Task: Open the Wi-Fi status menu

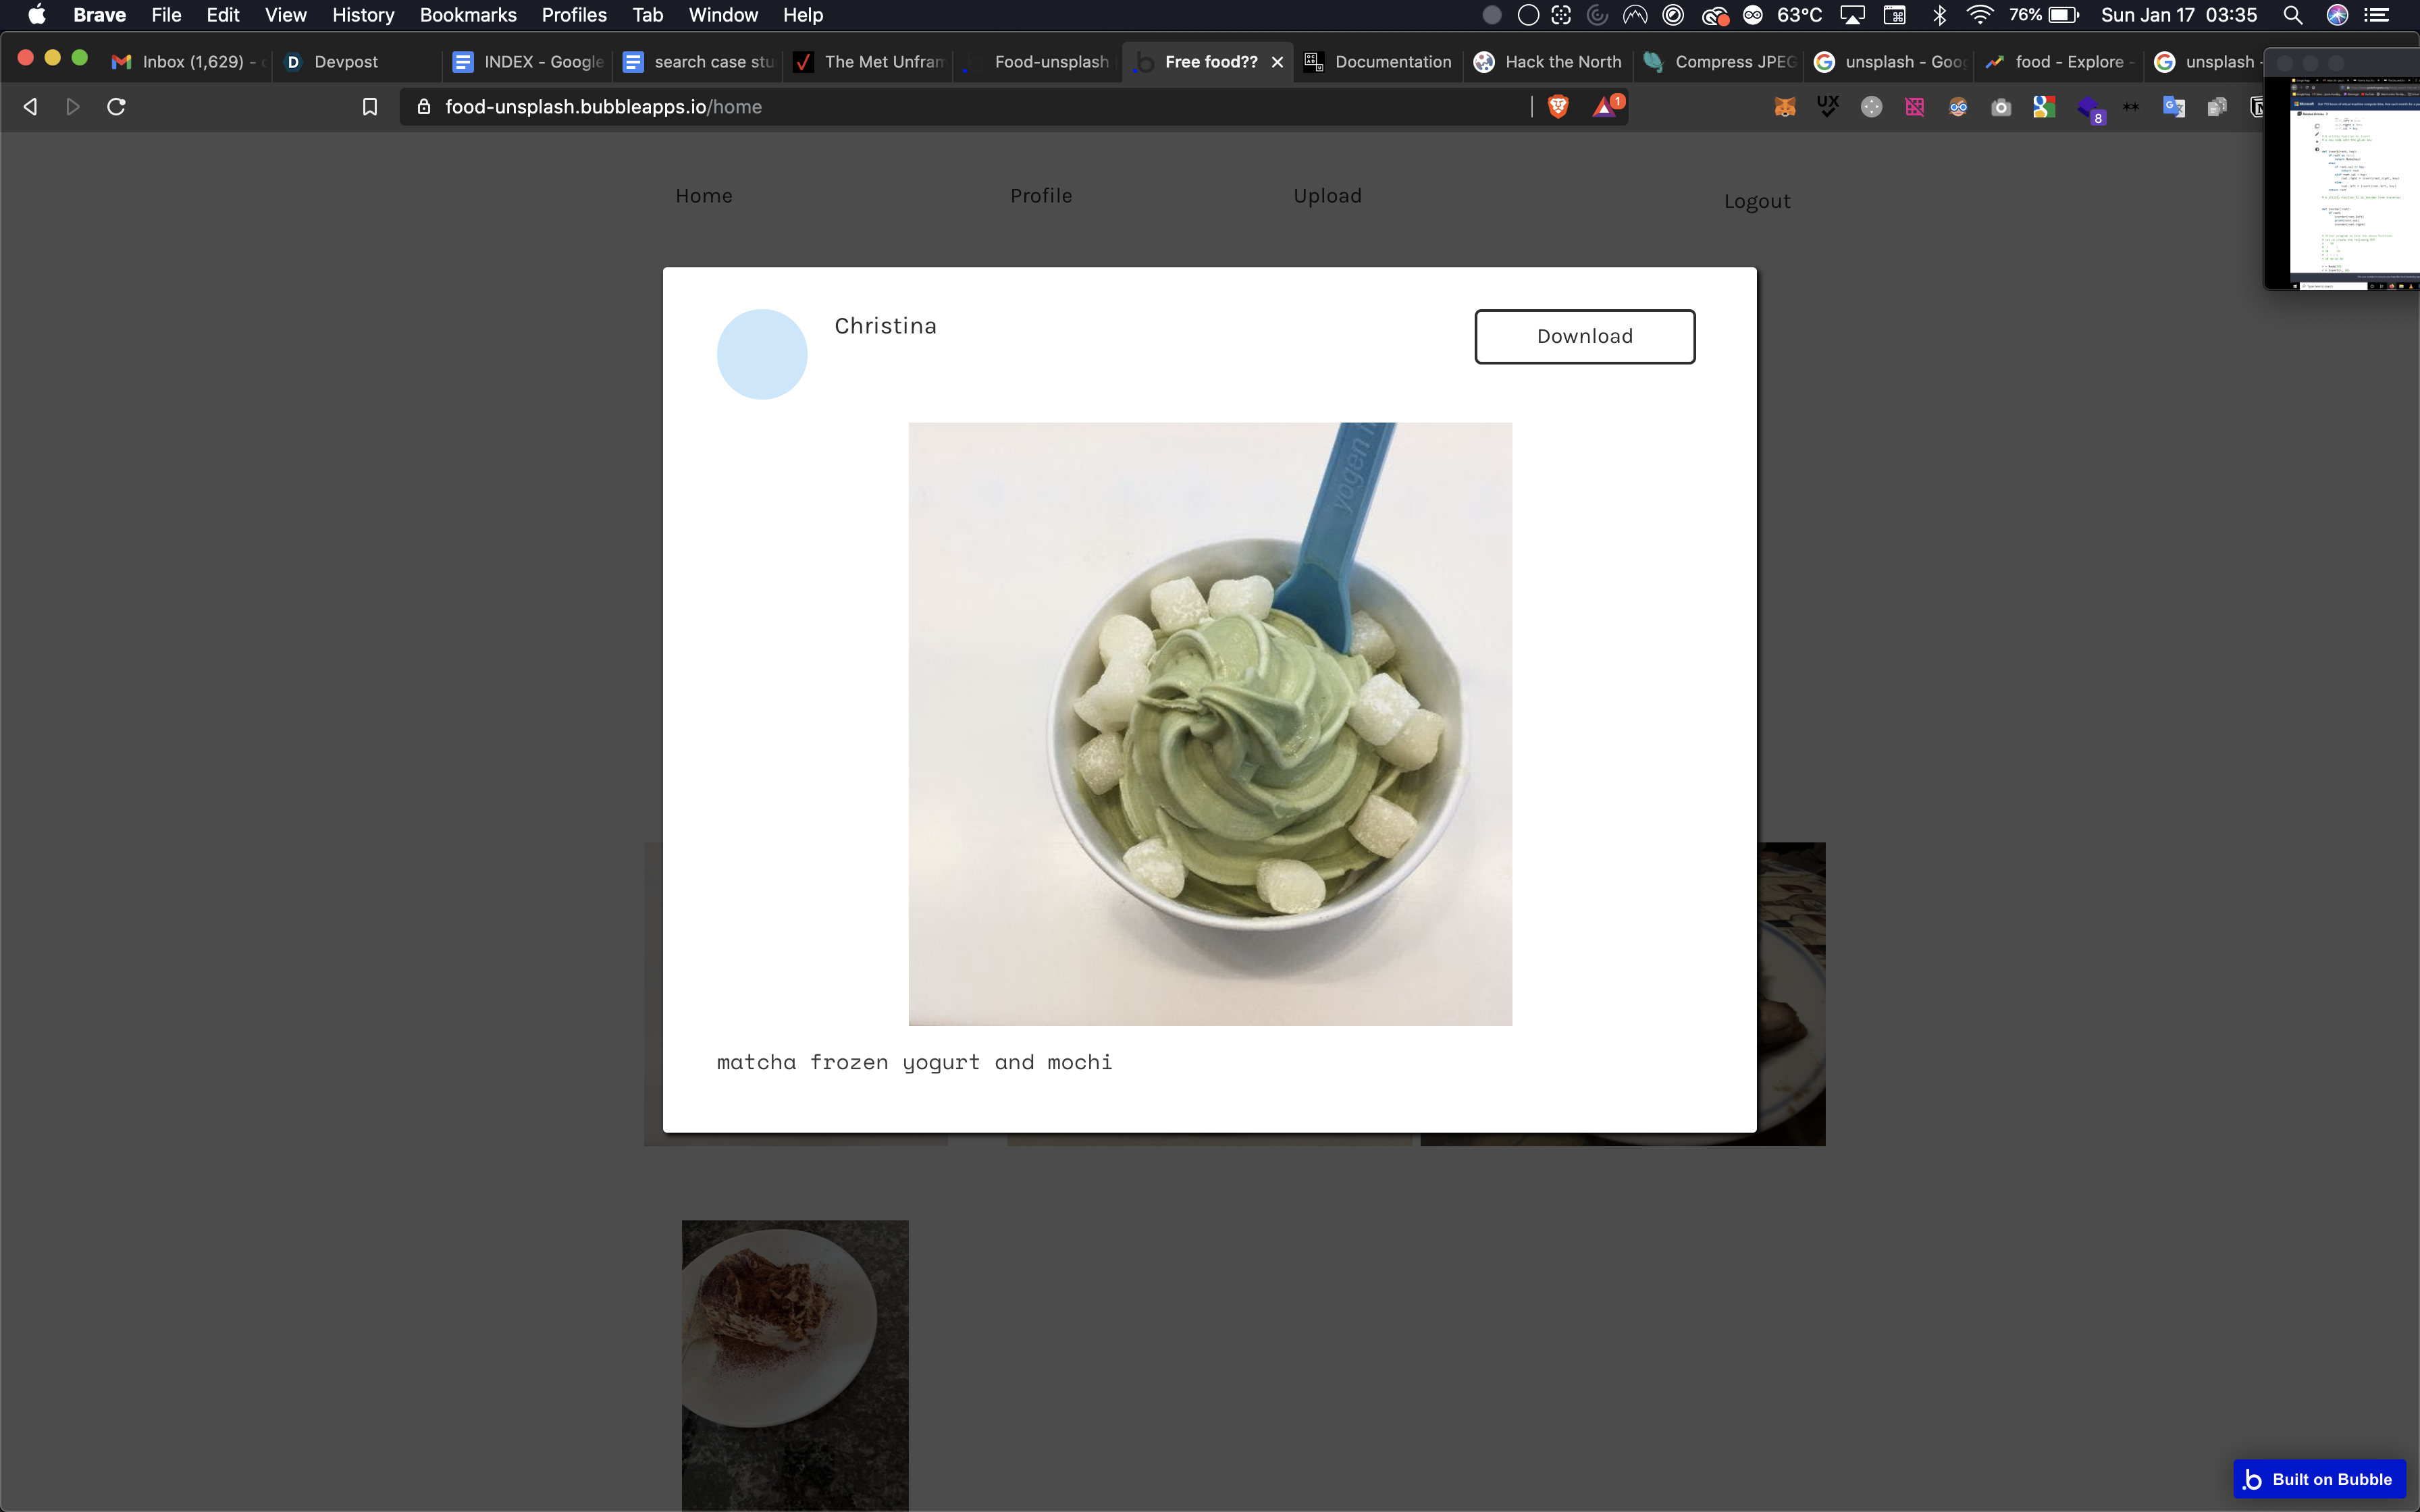Action: [x=1979, y=15]
